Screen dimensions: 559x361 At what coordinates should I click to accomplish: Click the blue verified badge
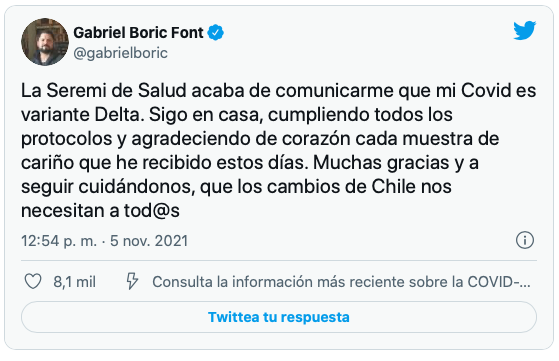[215, 32]
